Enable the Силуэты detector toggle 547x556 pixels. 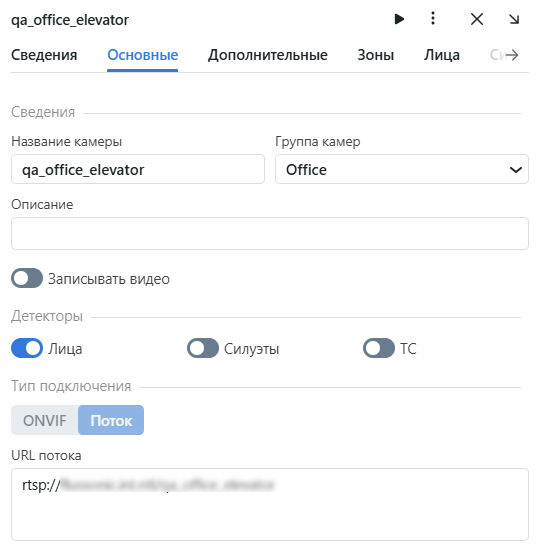(203, 348)
